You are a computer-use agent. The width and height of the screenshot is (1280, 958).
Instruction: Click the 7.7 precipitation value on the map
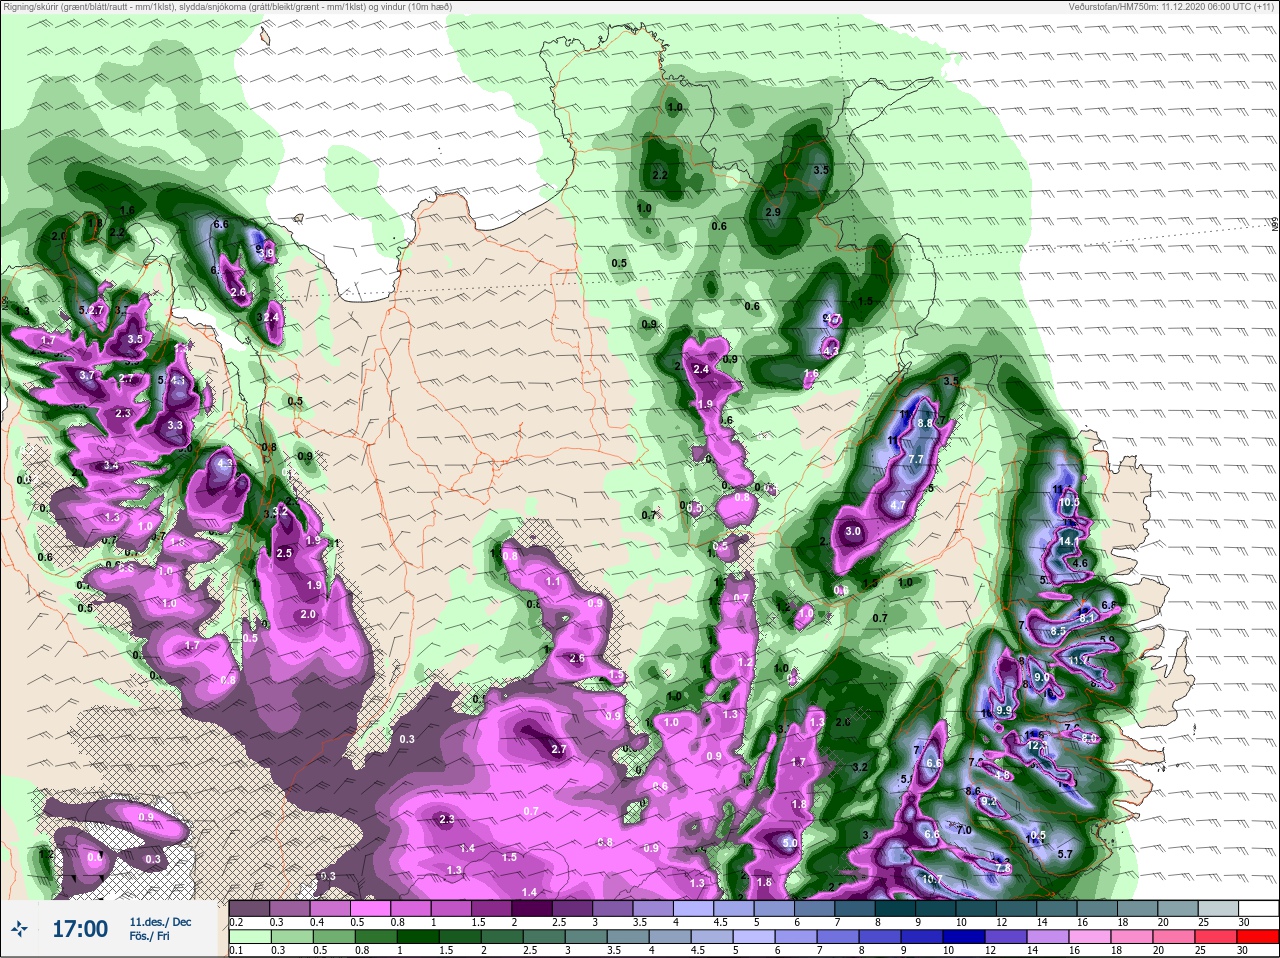[x=917, y=459]
